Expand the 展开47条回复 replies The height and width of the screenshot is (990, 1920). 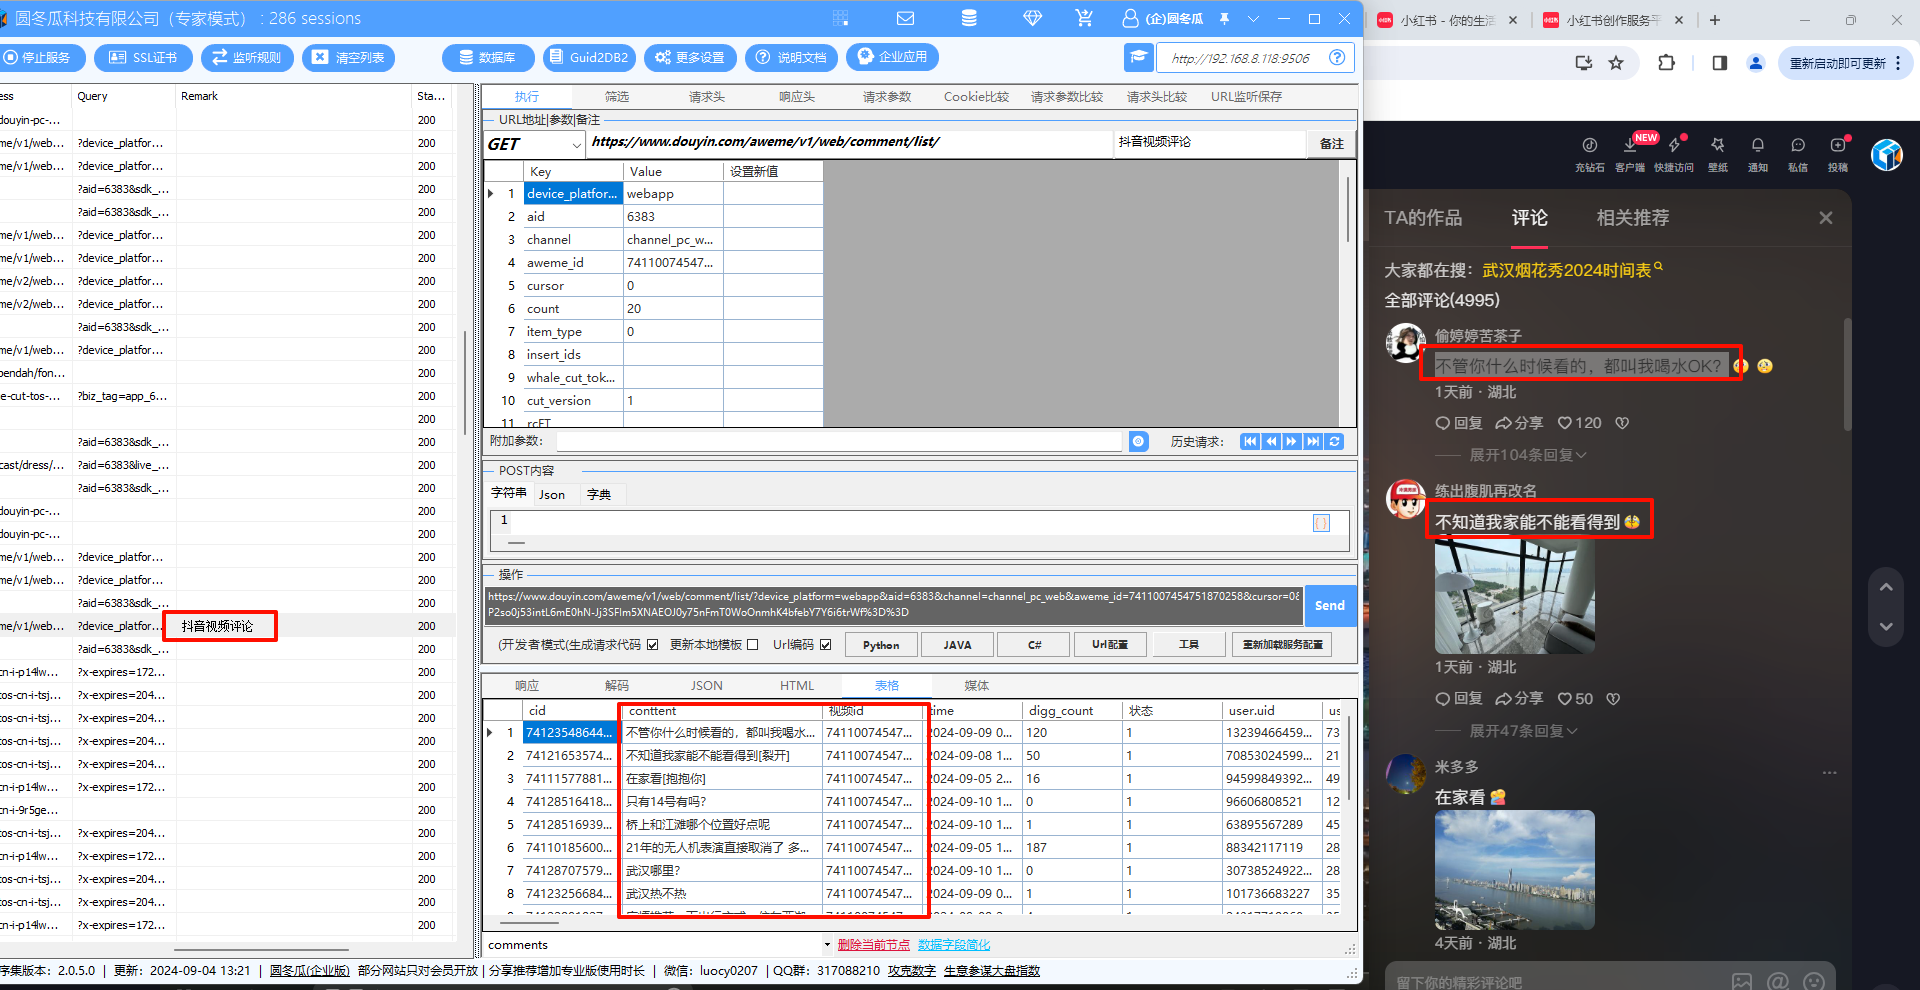(x=1523, y=731)
